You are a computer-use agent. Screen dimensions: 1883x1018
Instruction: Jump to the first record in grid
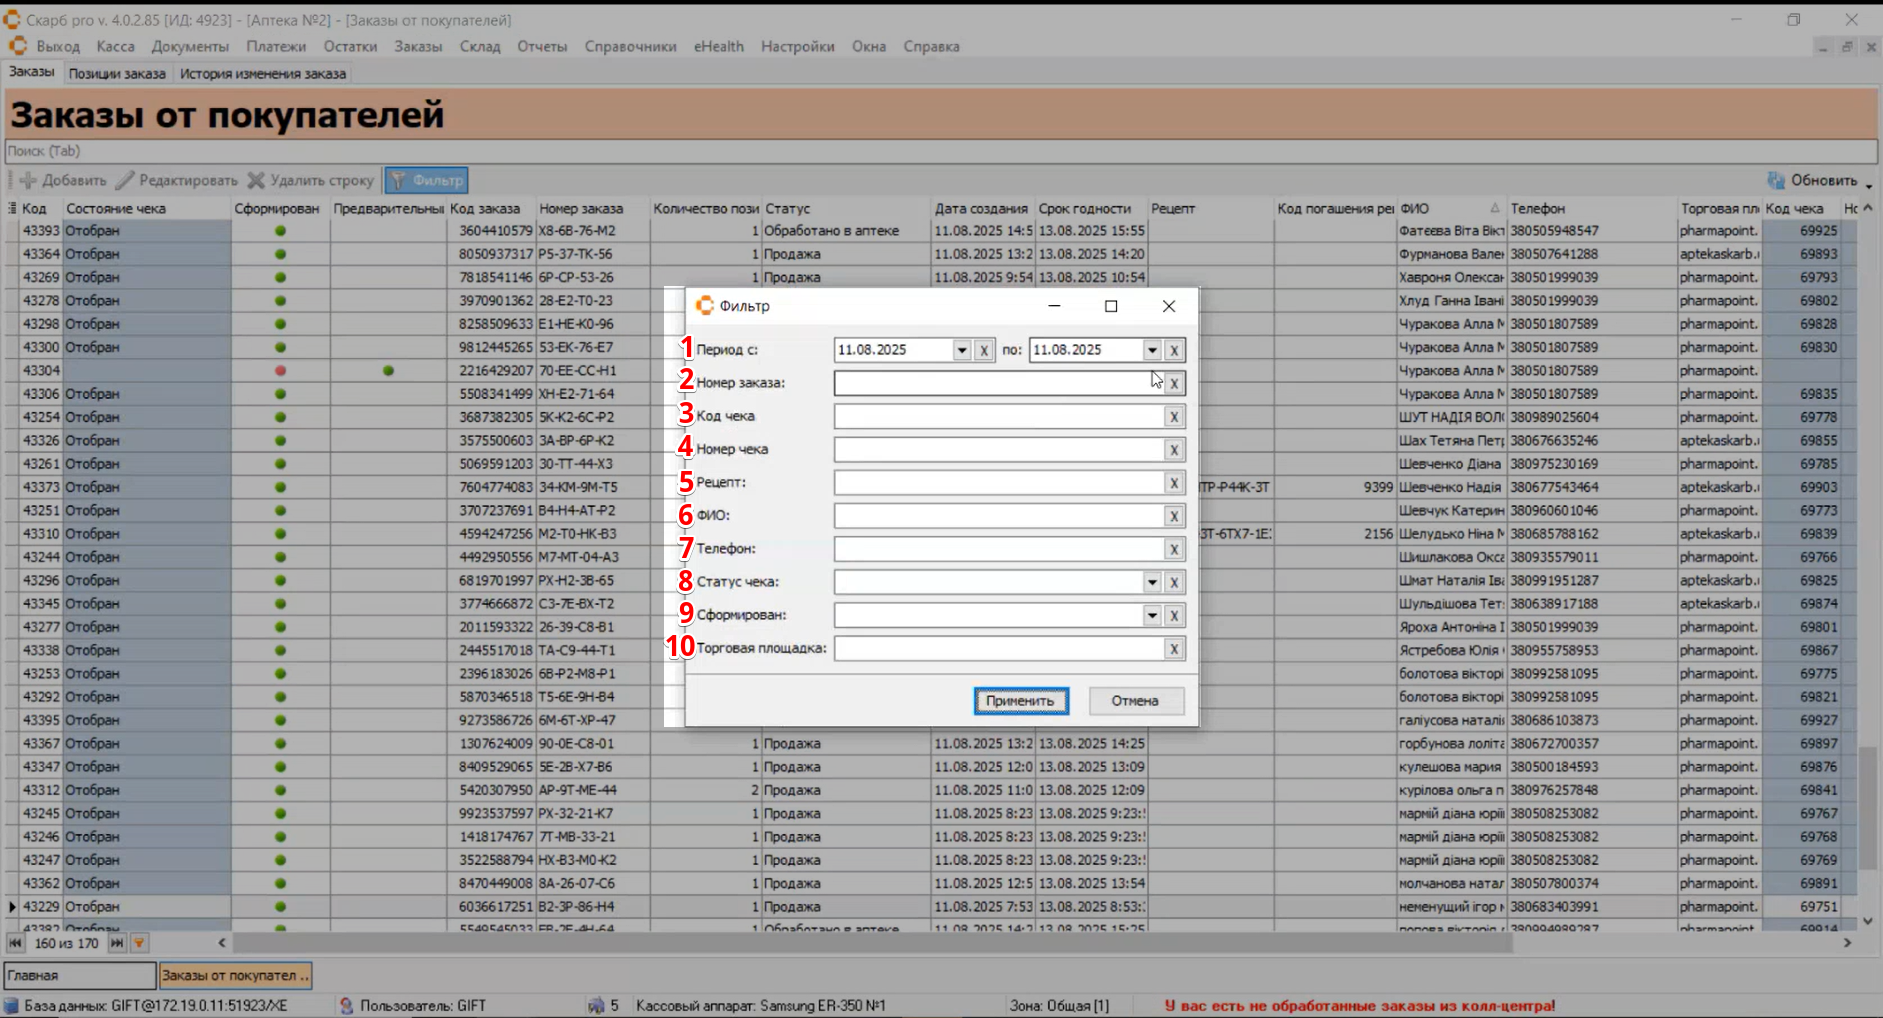16,943
